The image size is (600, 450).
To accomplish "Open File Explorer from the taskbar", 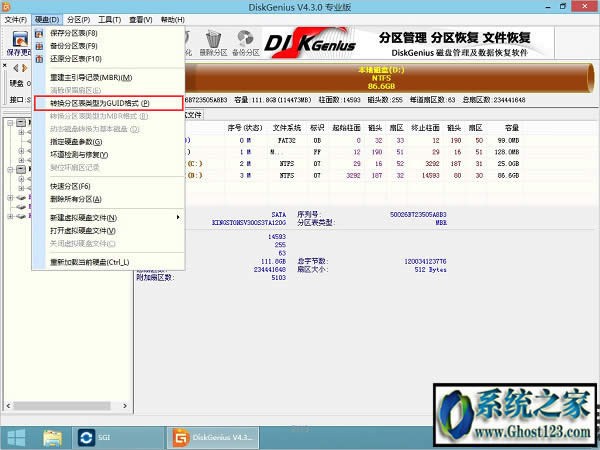I will [53, 436].
